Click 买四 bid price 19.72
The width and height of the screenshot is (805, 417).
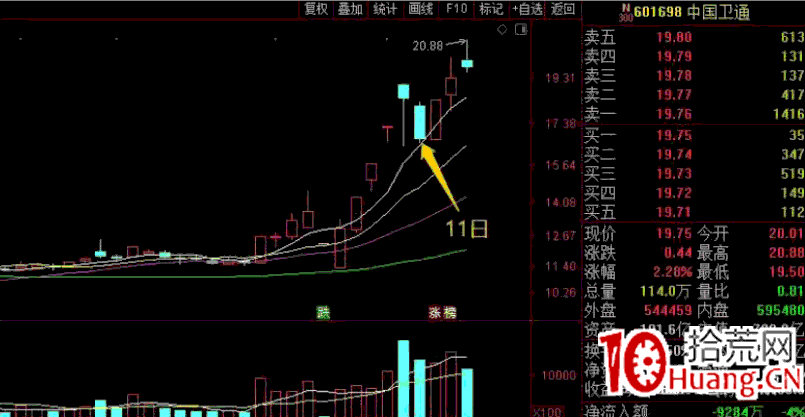(676, 193)
